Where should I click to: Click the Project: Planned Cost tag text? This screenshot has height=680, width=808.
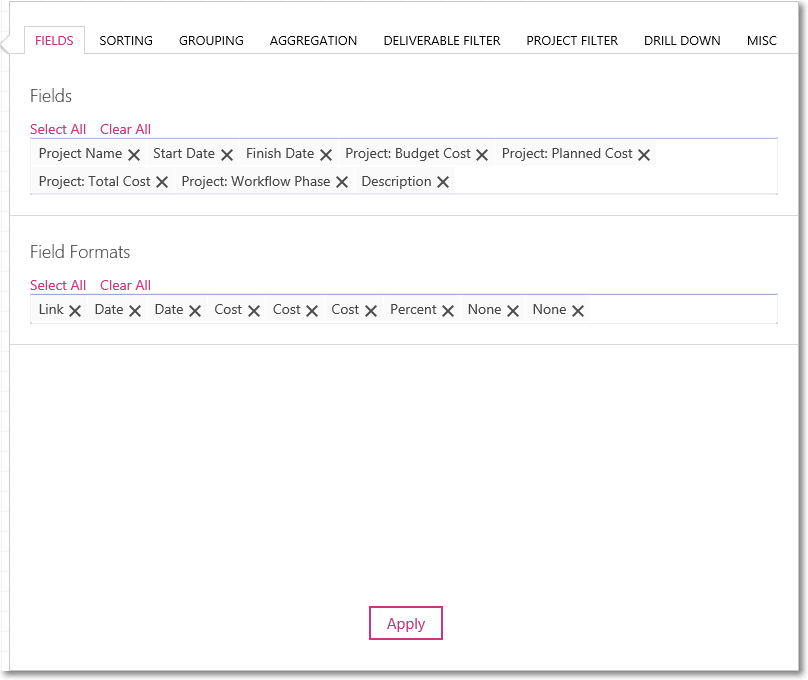pyautogui.click(x=567, y=154)
